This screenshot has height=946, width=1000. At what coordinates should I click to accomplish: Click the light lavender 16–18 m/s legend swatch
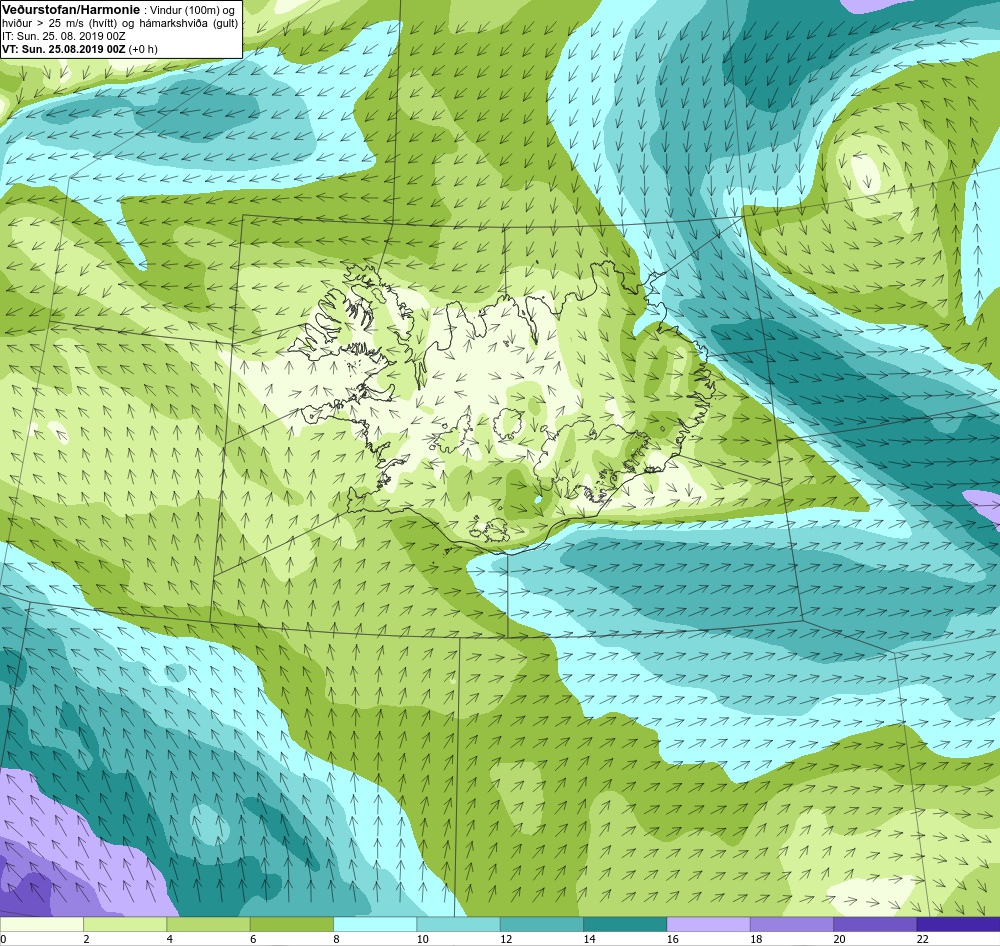coord(708,924)
